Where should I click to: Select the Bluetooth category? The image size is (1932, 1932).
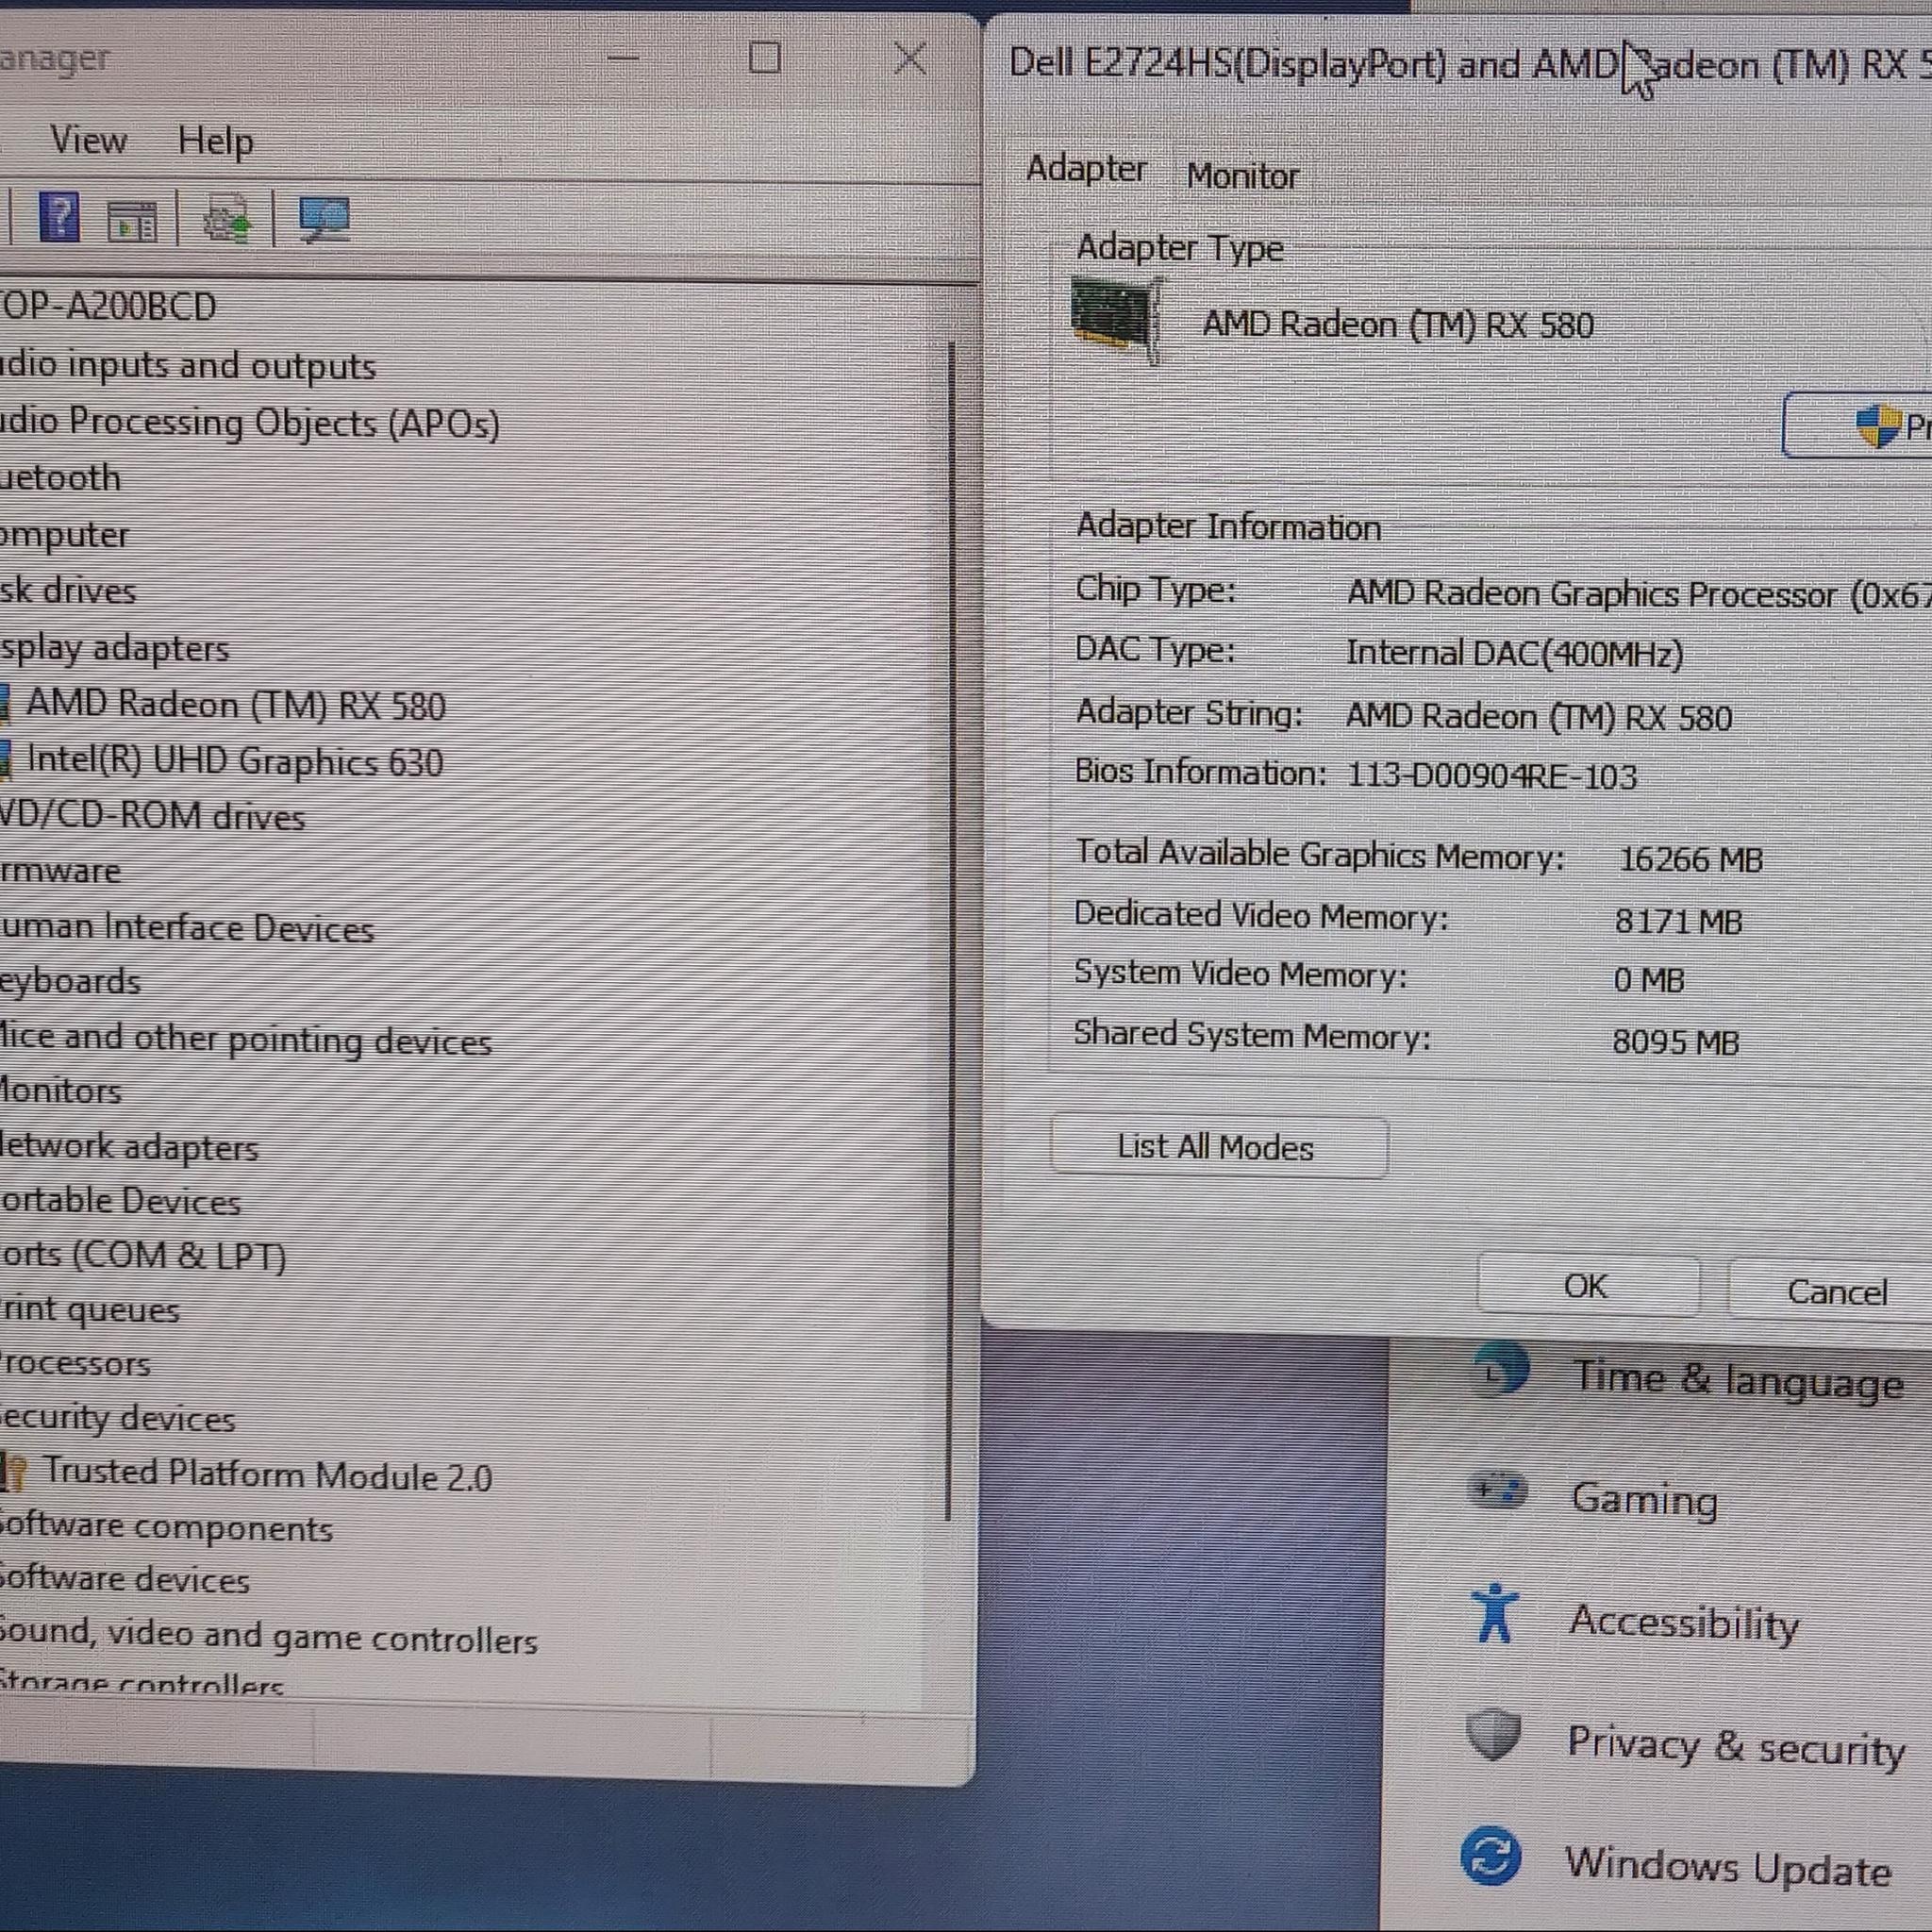pos(60,478)
